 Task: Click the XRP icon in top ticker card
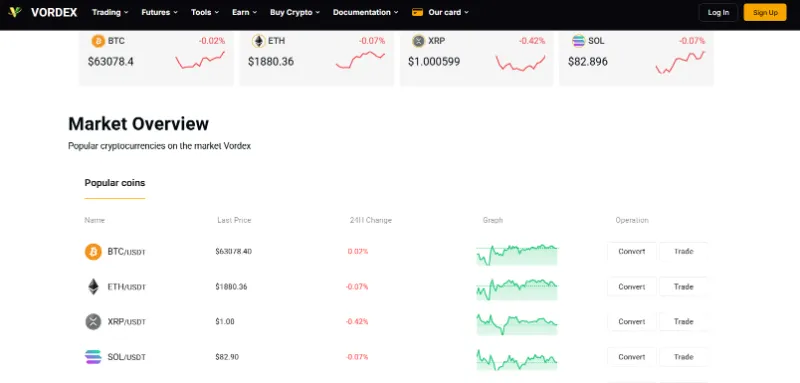coord(418,41)
